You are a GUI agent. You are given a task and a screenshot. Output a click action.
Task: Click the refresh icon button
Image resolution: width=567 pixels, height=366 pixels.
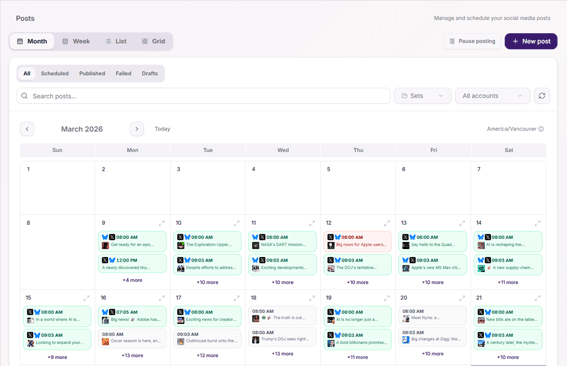click(x=542, y=96)
